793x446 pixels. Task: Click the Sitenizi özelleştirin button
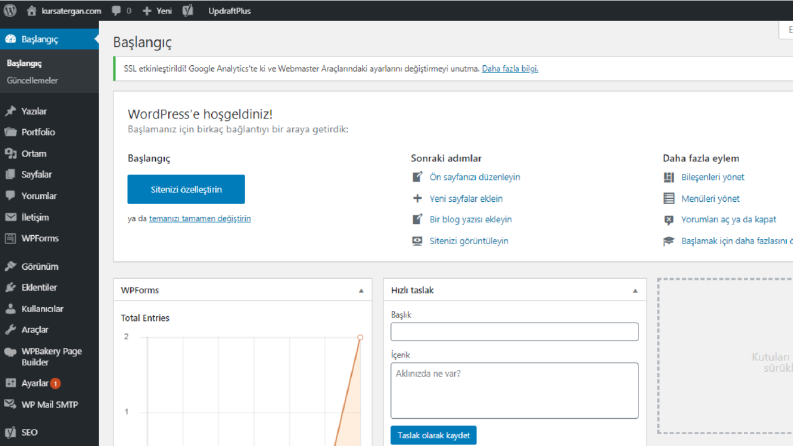click(x=186, y=189)
